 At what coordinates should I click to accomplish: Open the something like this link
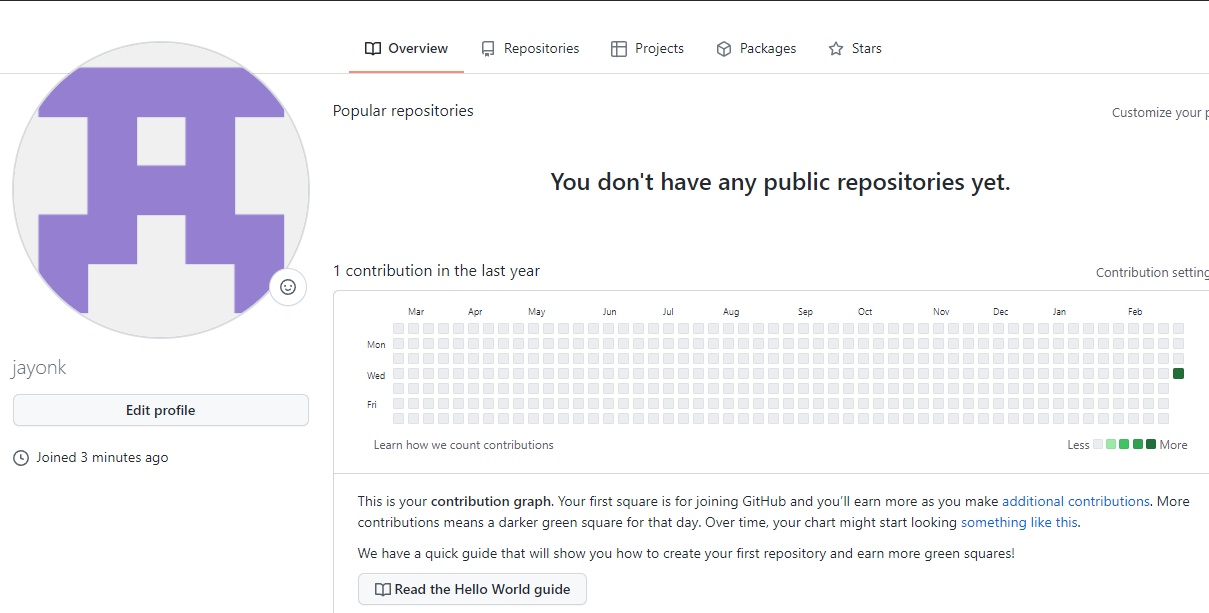point(1019,522)
